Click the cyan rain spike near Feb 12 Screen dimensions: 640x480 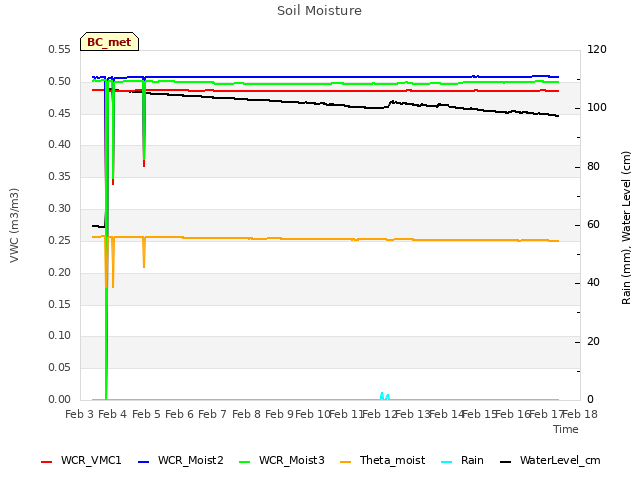384,396
